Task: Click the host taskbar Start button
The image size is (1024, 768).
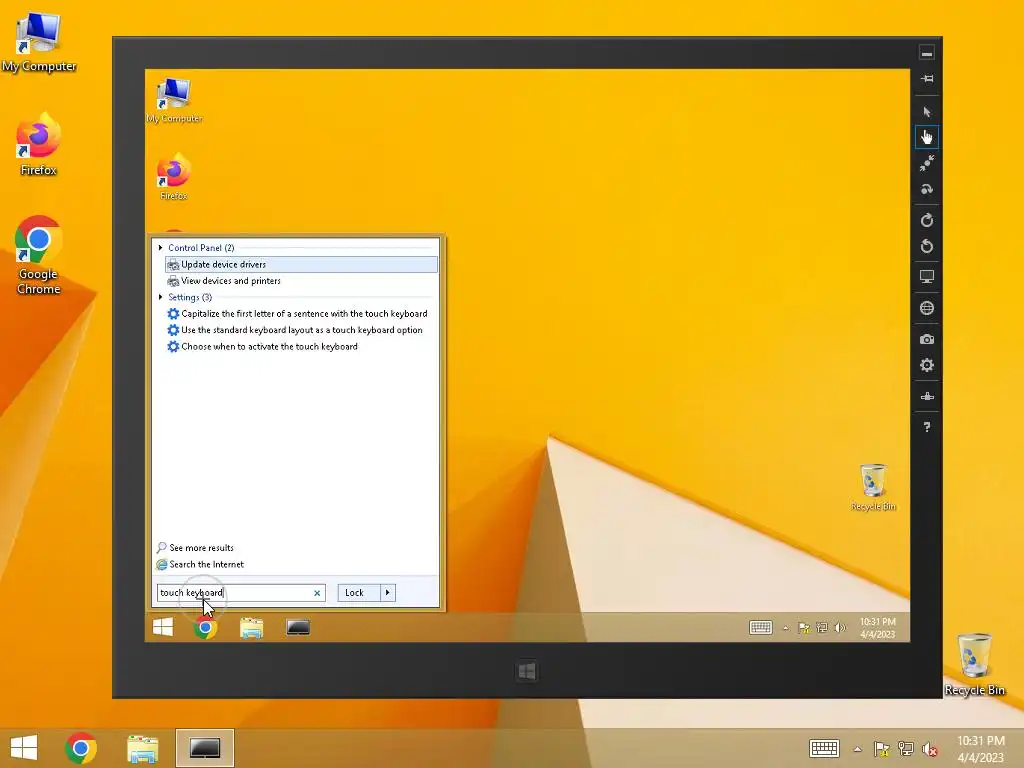Action: 24,748
